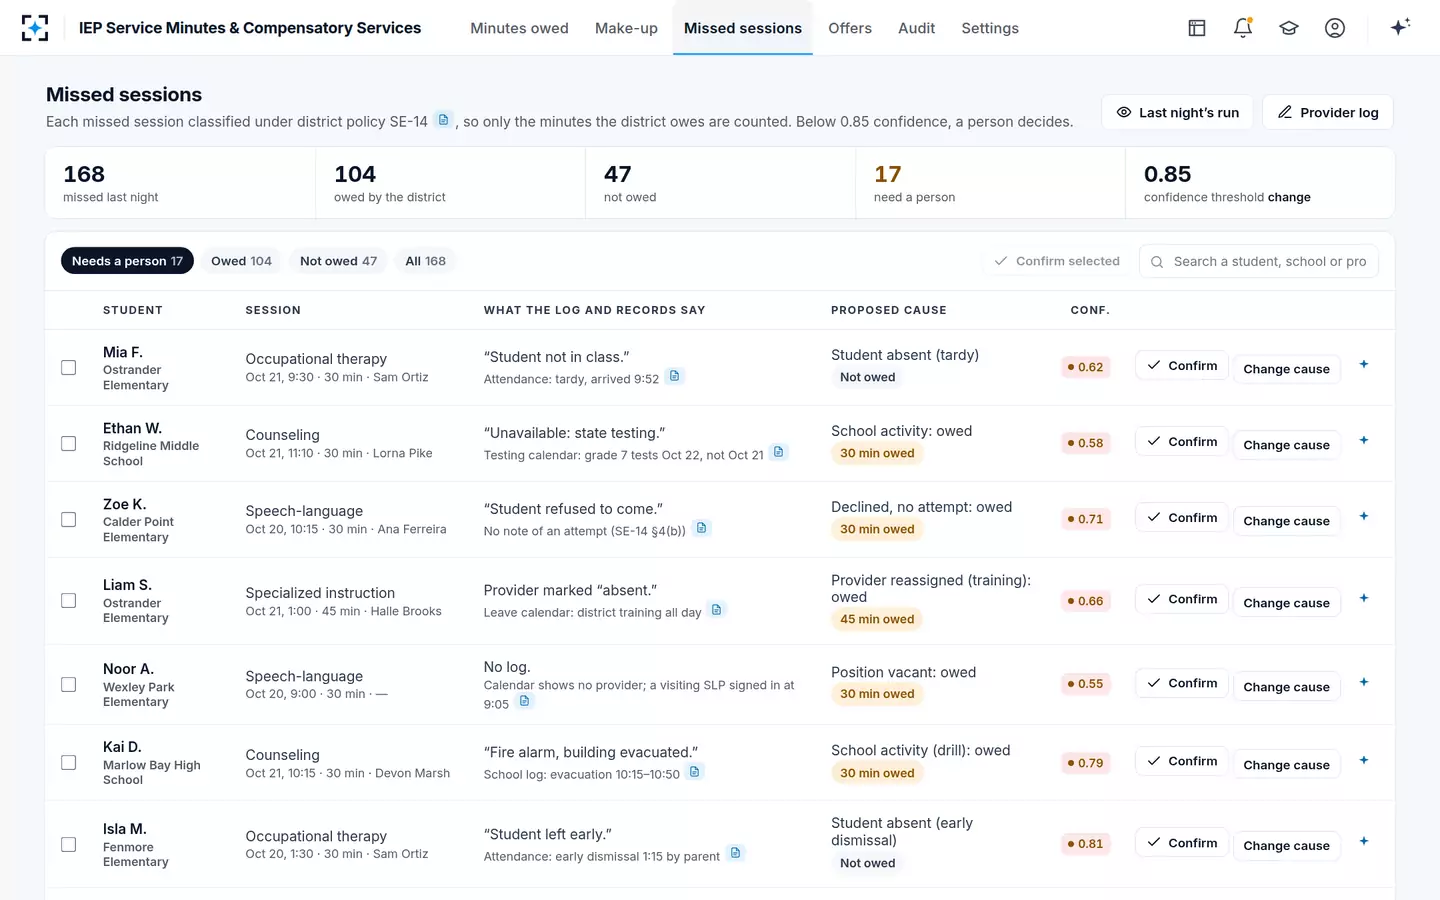This screenshot has width=1440, height=900.
Task: Select the Liam S. checkbox
Action: point(69,601)
